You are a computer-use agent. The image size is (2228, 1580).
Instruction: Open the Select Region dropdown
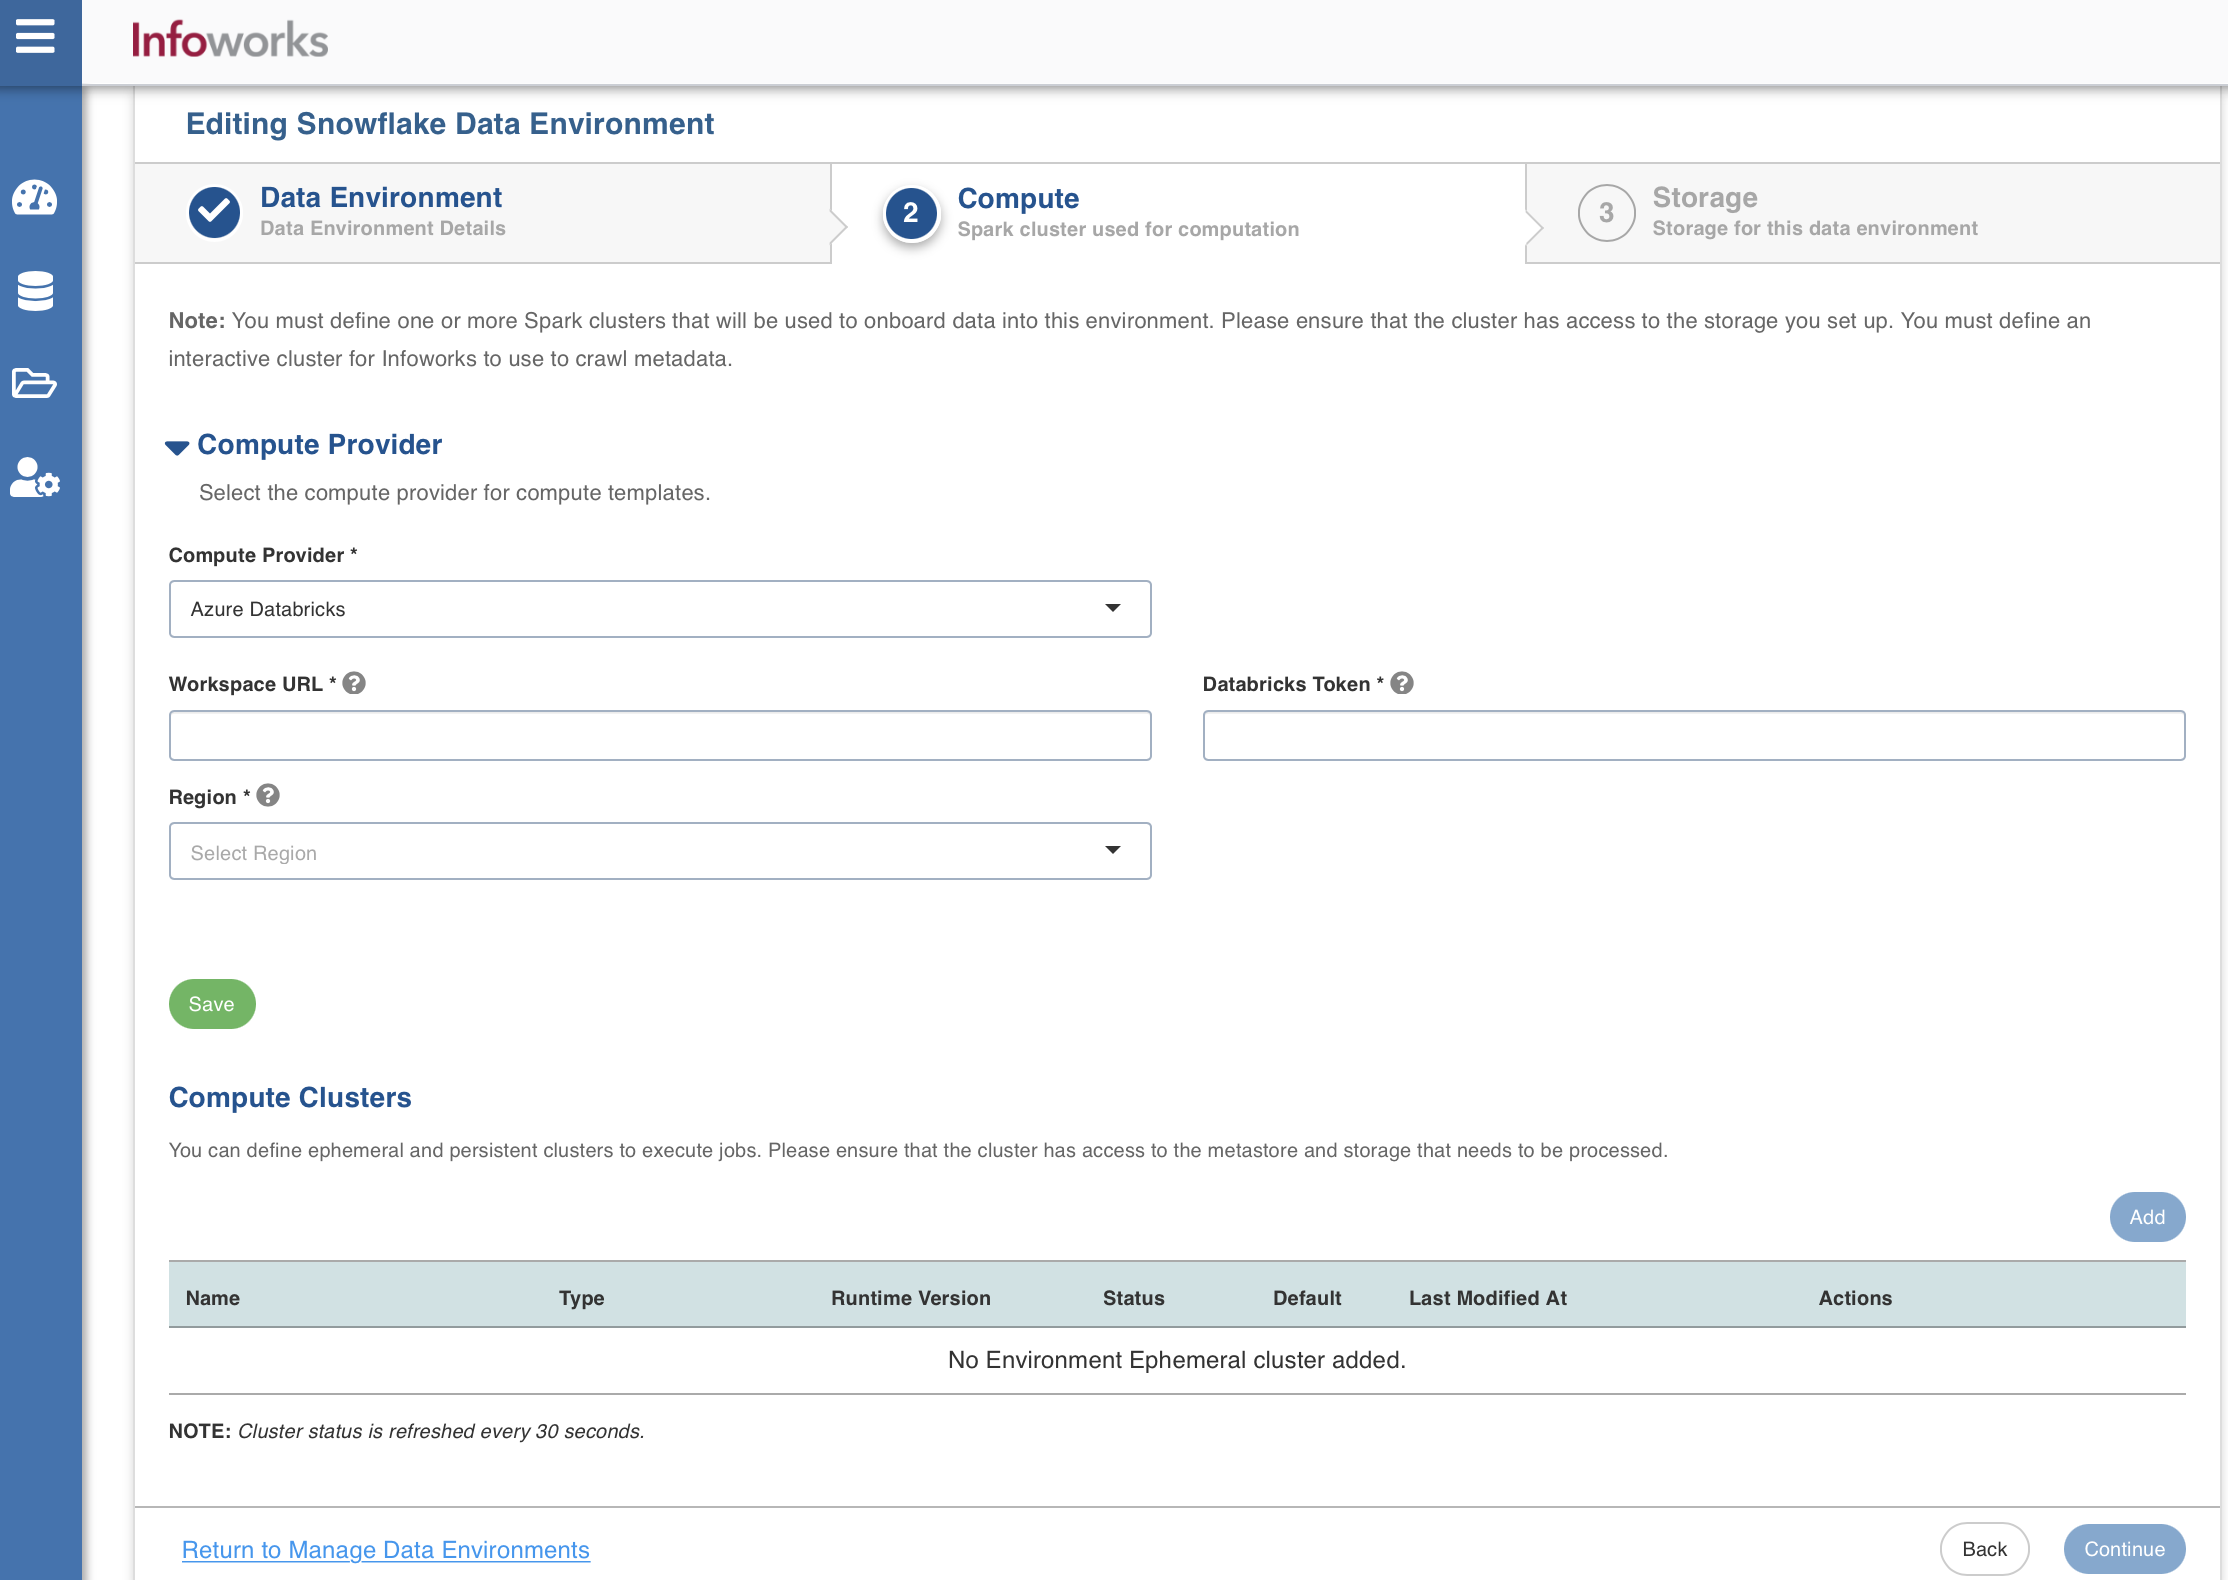click(660, 851)
